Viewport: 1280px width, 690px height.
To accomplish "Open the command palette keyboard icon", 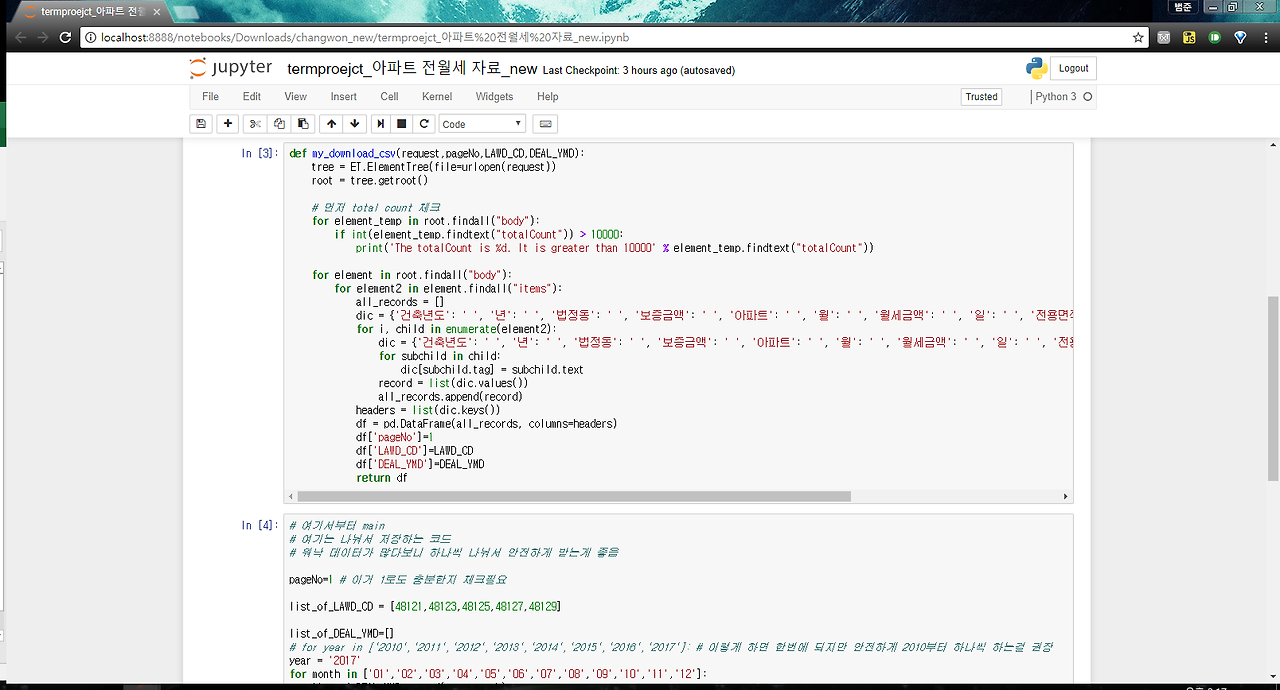I will pos(545,124).
